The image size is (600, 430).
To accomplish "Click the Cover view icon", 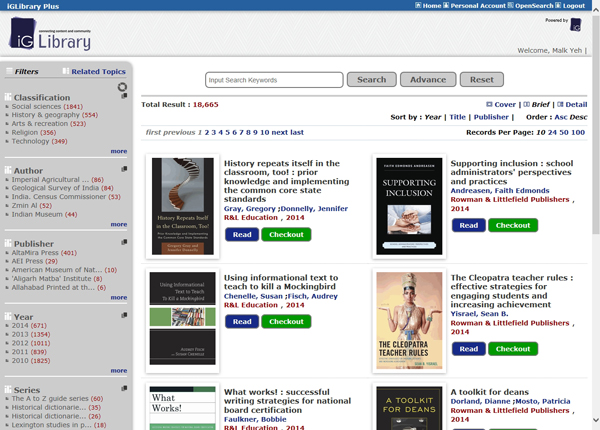I will pyautogui.click(x=489, y=104).
